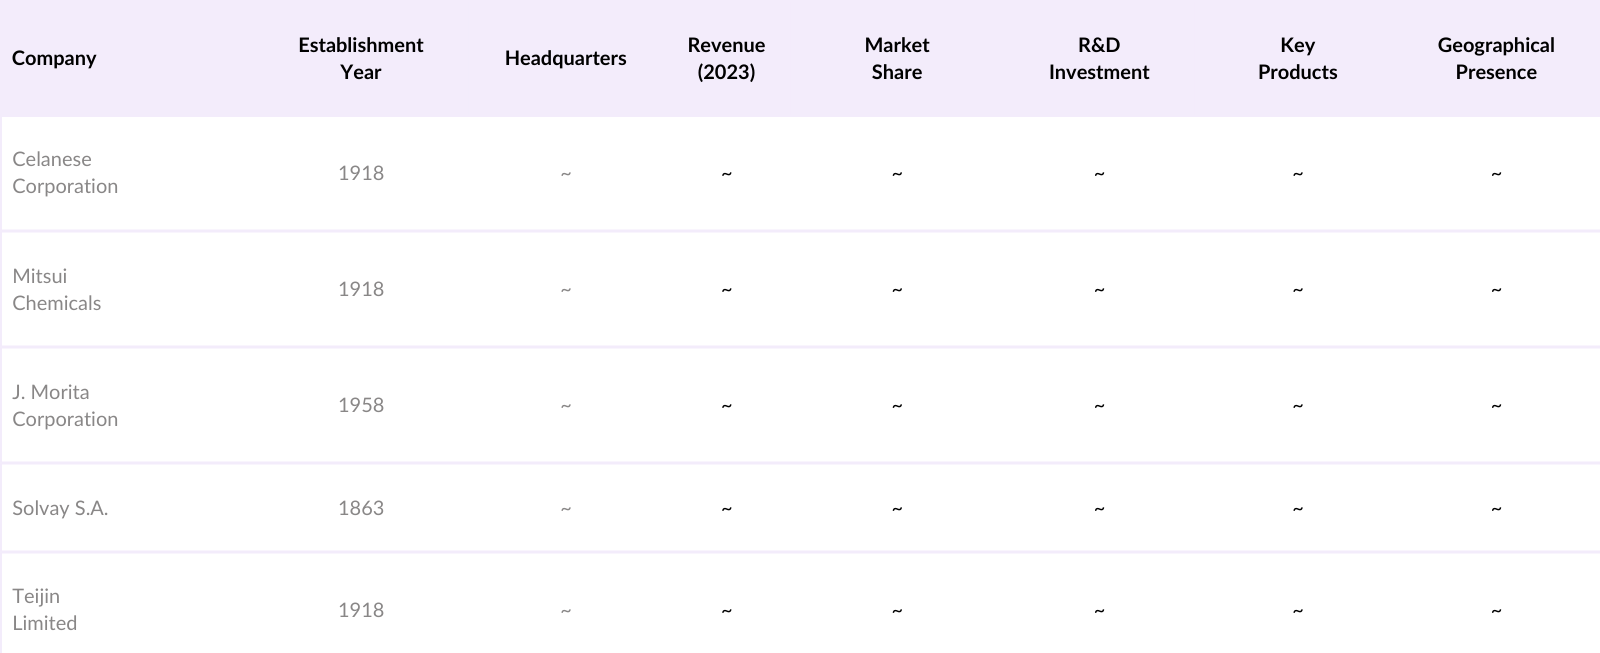Click the Revenue (2023) column header
1600x653 pixels.
point(726,58)
